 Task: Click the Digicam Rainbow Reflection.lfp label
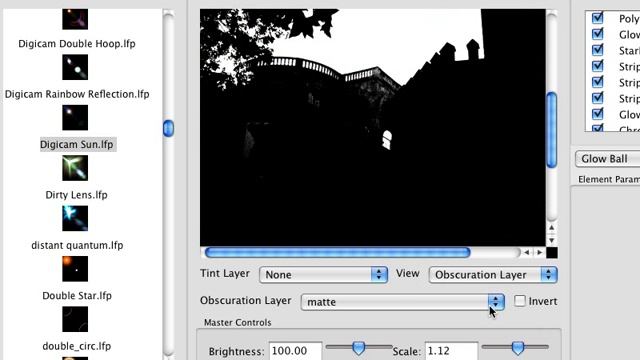[x=77, y=94]
